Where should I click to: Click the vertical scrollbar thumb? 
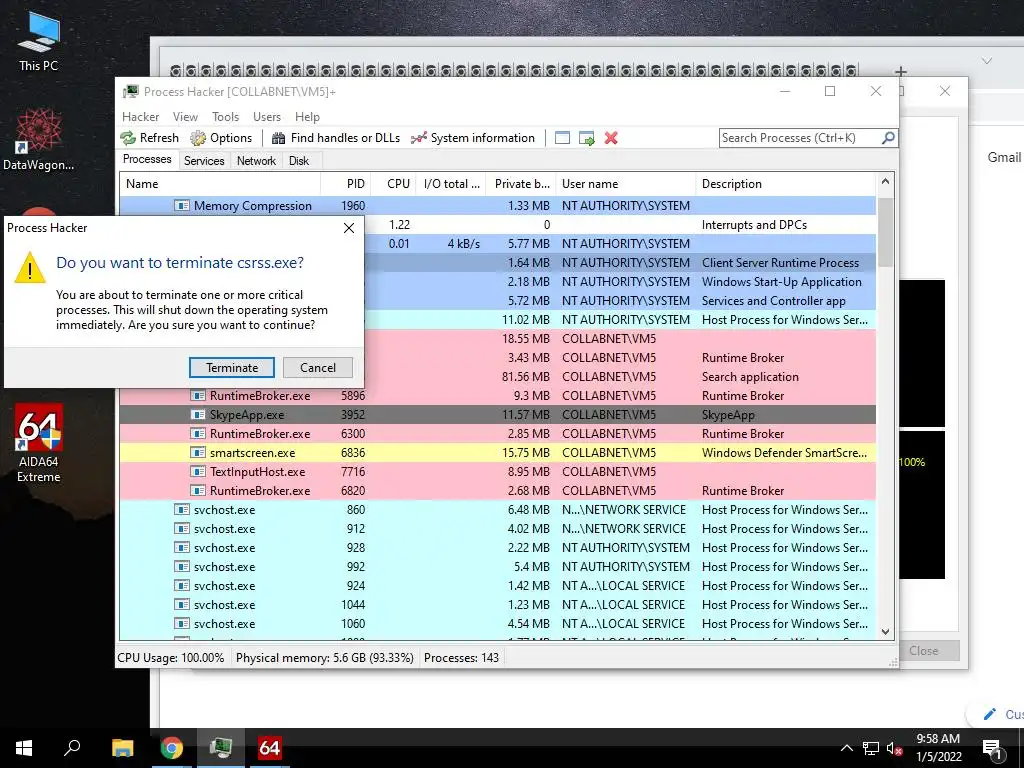(886, 231)
